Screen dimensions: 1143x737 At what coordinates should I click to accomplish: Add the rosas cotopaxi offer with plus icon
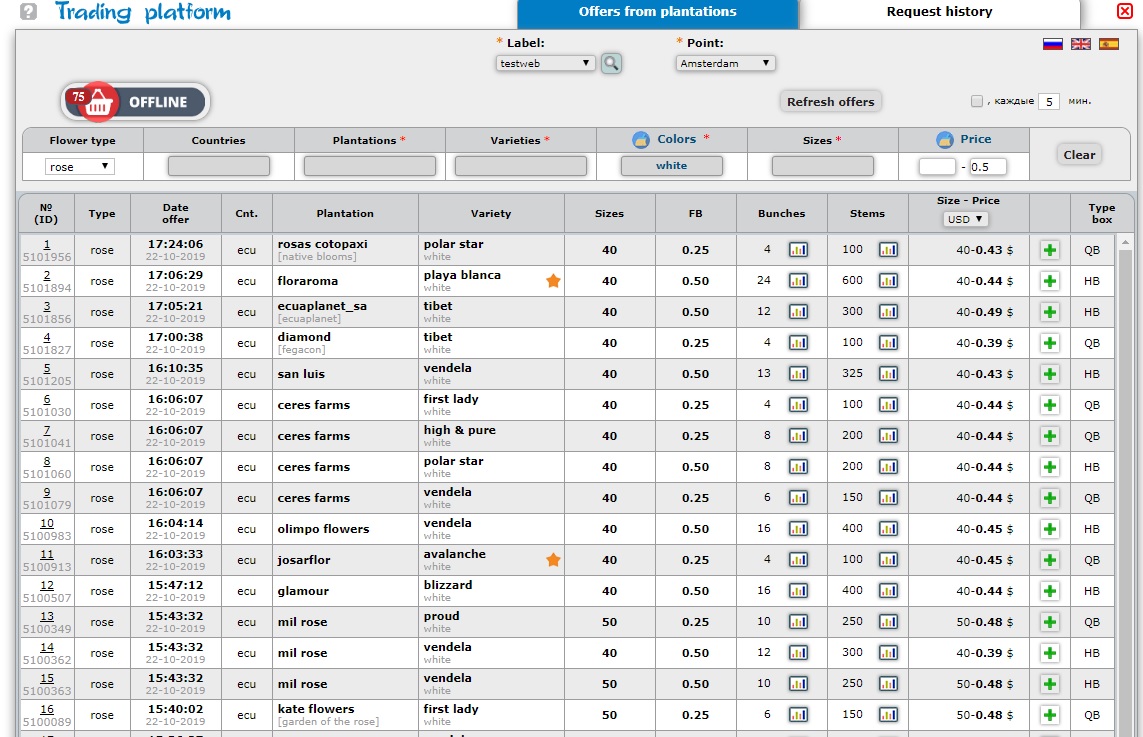(1049, 250)
